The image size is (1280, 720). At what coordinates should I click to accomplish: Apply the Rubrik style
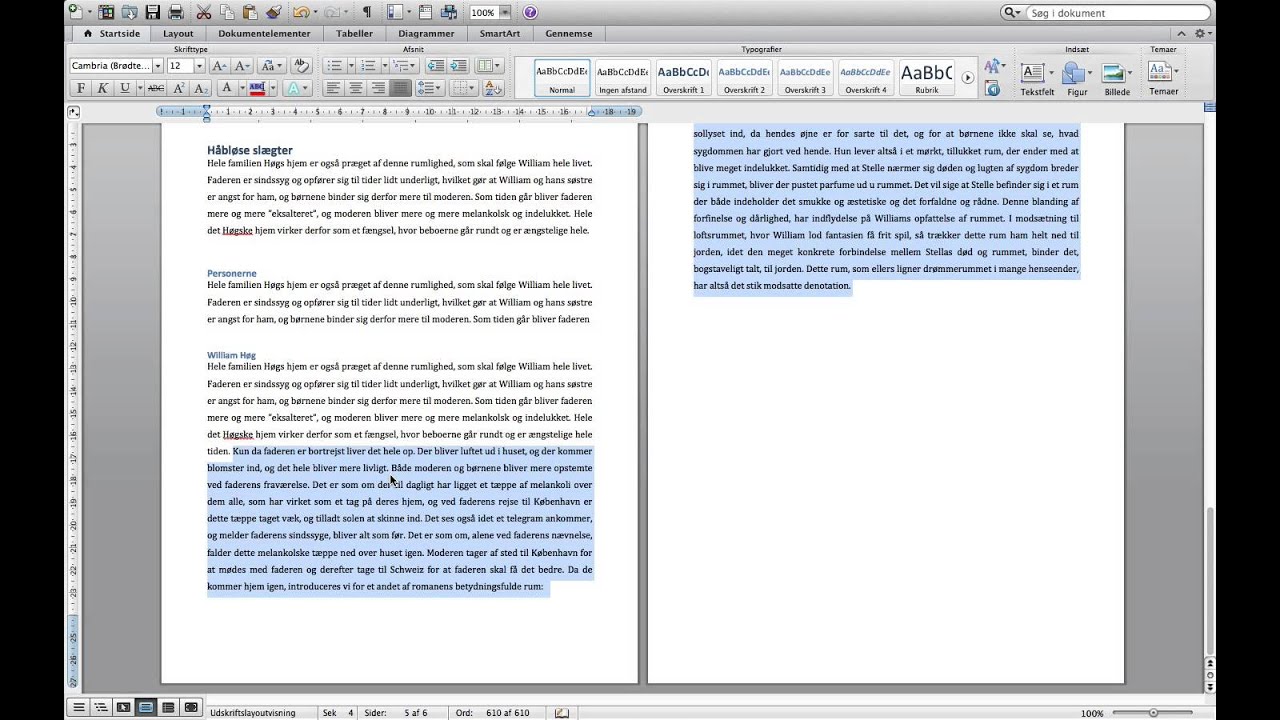click(926, 77)
